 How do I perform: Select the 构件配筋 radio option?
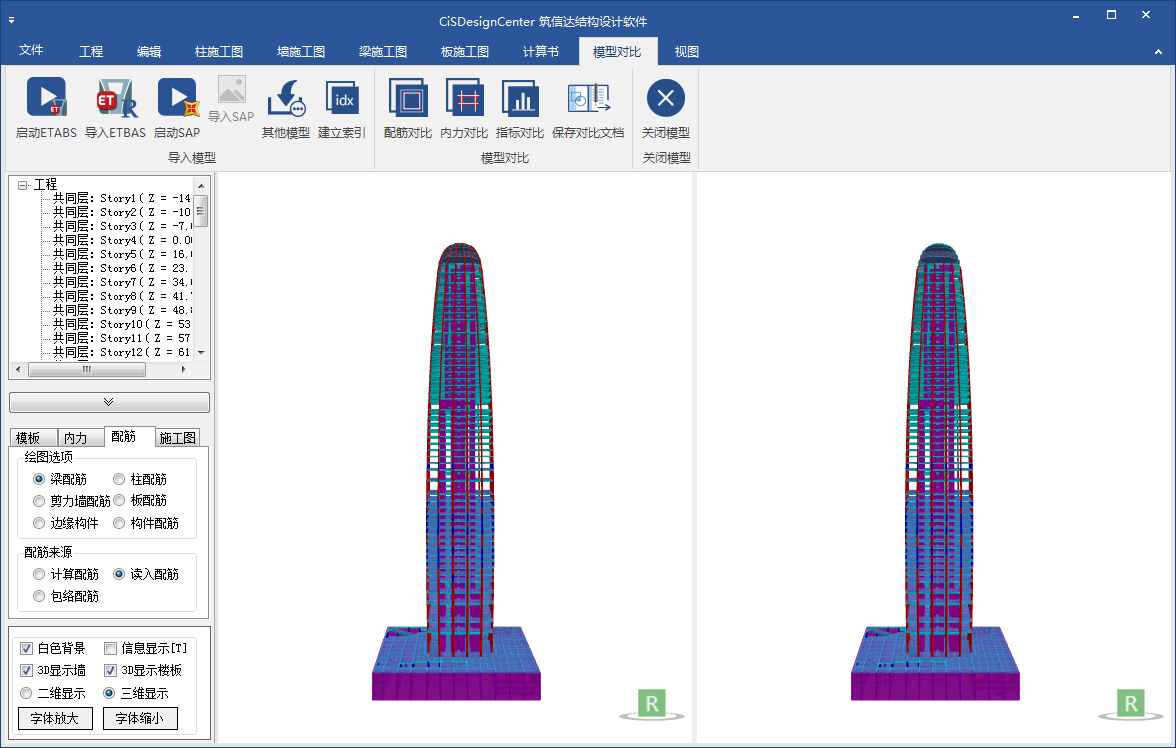[x=118, y=523]
